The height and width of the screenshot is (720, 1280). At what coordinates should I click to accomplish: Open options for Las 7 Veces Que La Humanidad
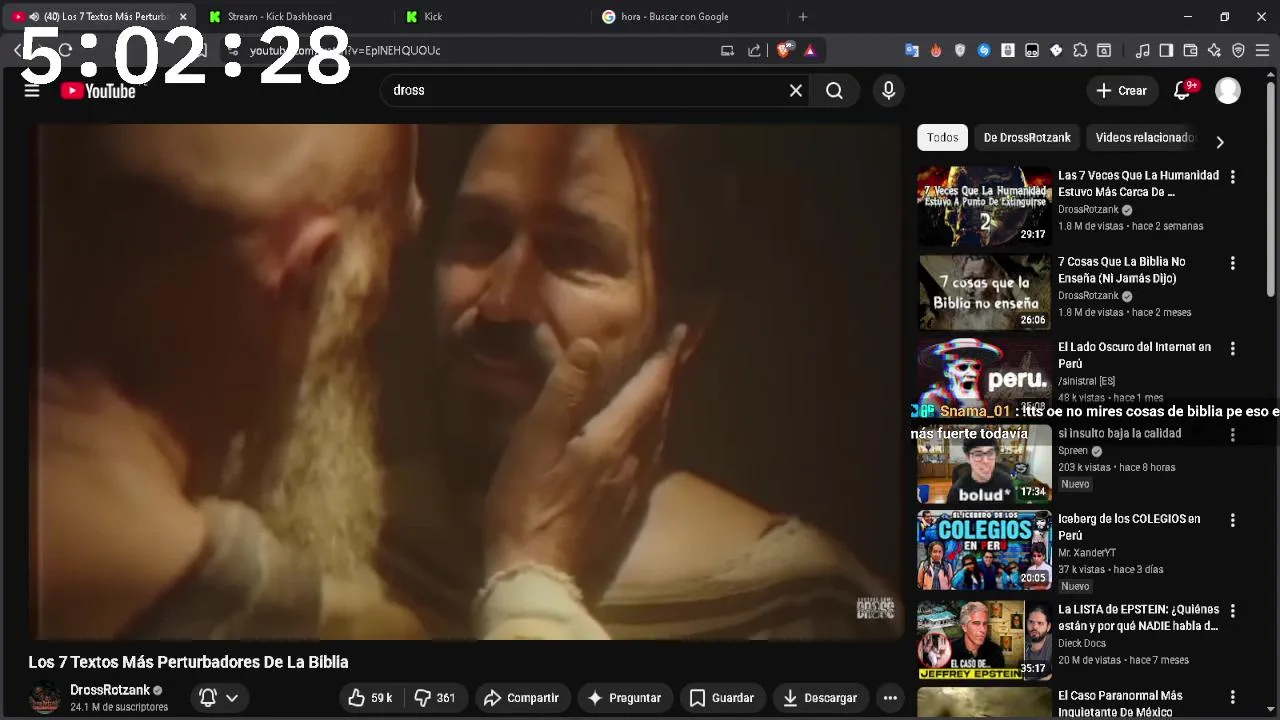(x=1232, y=176)
